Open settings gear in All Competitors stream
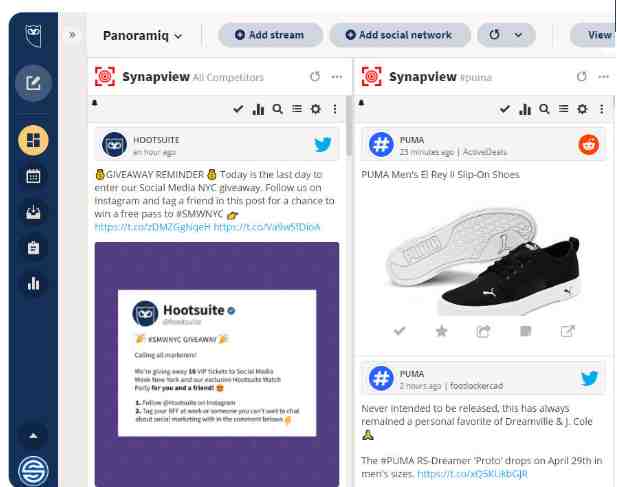The image size is (617, 487). [316, 109]
